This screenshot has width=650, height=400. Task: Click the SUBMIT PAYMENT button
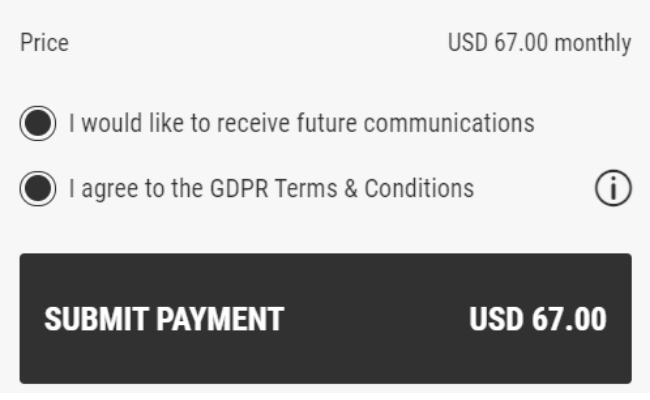(x=325, y=318)
